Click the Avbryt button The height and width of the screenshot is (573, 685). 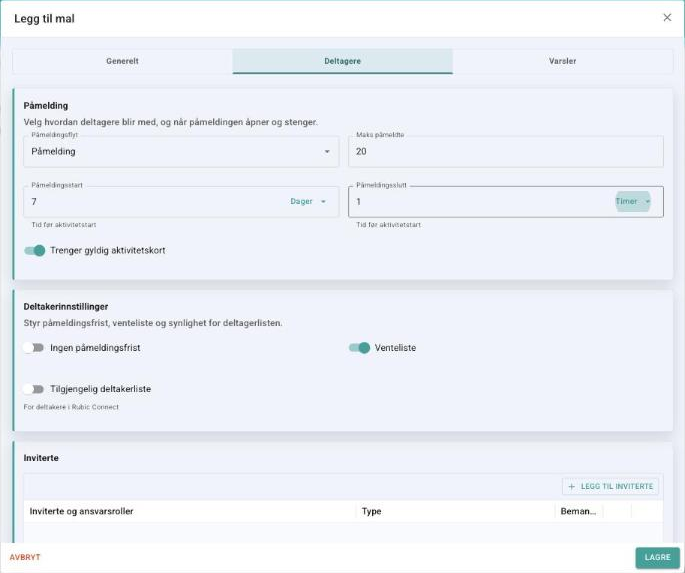25,557
